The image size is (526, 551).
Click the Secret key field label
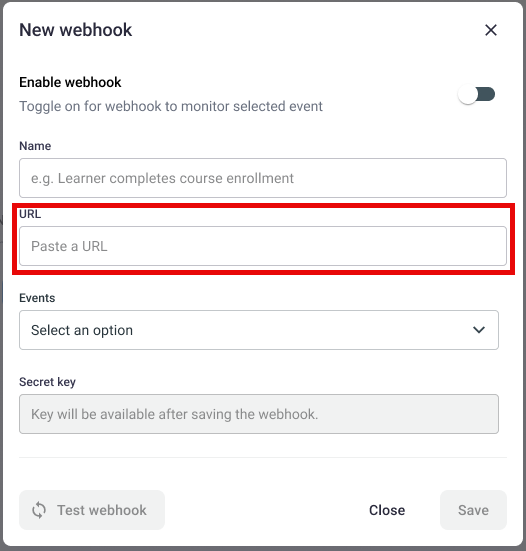click(x=47, y=382)
